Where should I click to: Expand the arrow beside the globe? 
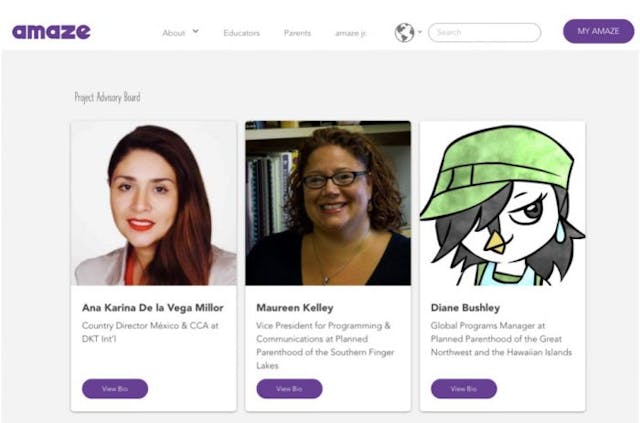point(420,33)
